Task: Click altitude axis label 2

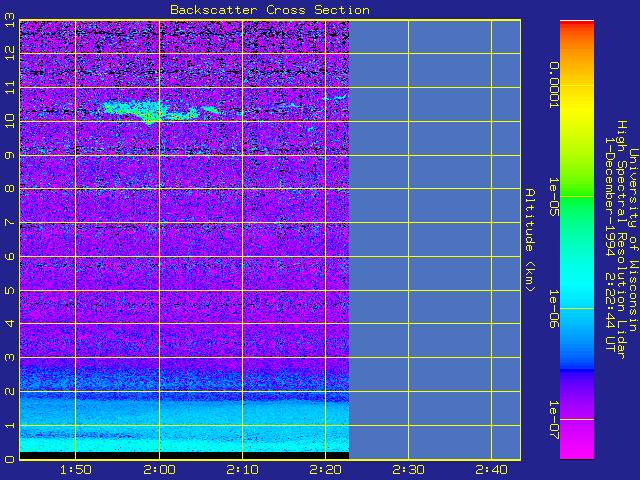Action: coord(10,391)
